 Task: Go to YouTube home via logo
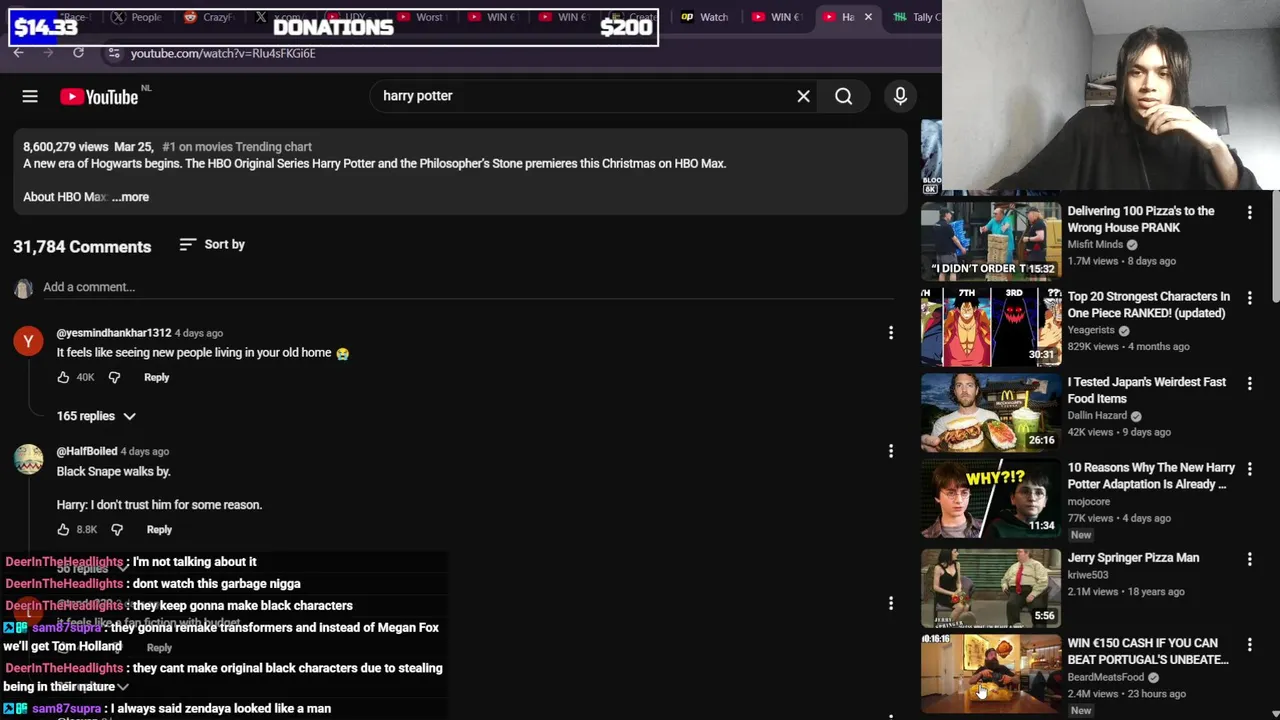click(99, 97)
